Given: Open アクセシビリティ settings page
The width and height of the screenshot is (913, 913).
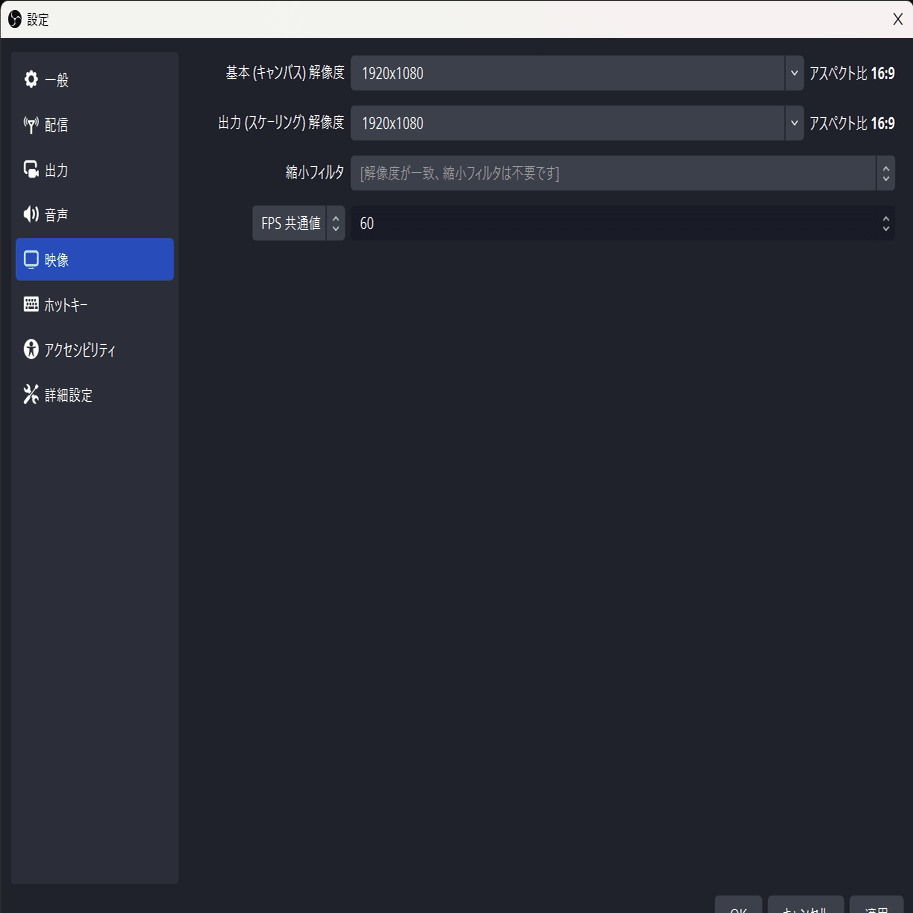Looking at the screenshot, I should [x=95, y=349].
